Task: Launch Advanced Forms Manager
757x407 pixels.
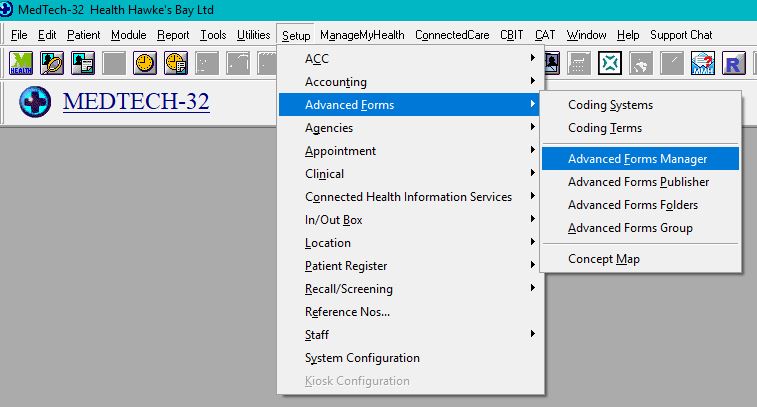Action: (x=640, y=159)
